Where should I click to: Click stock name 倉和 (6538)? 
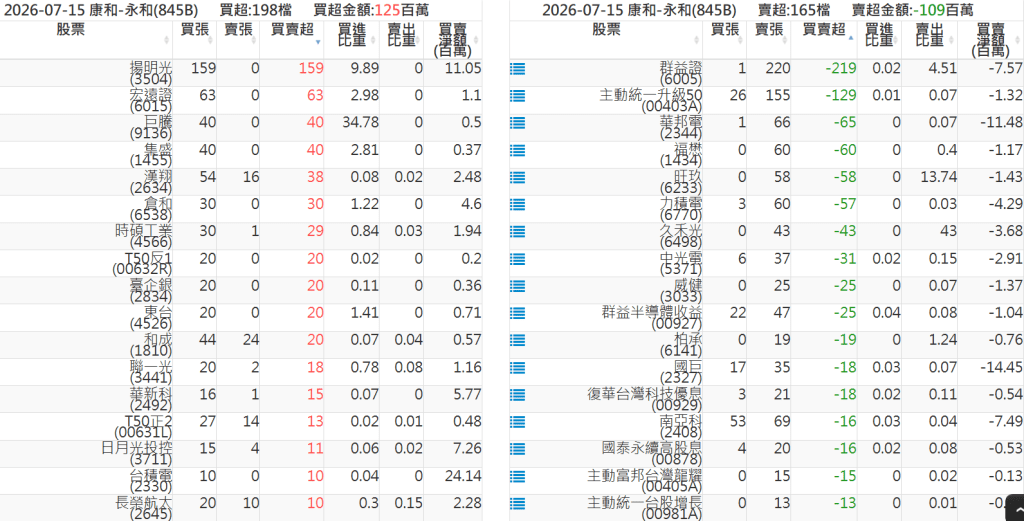coord(151,209)
